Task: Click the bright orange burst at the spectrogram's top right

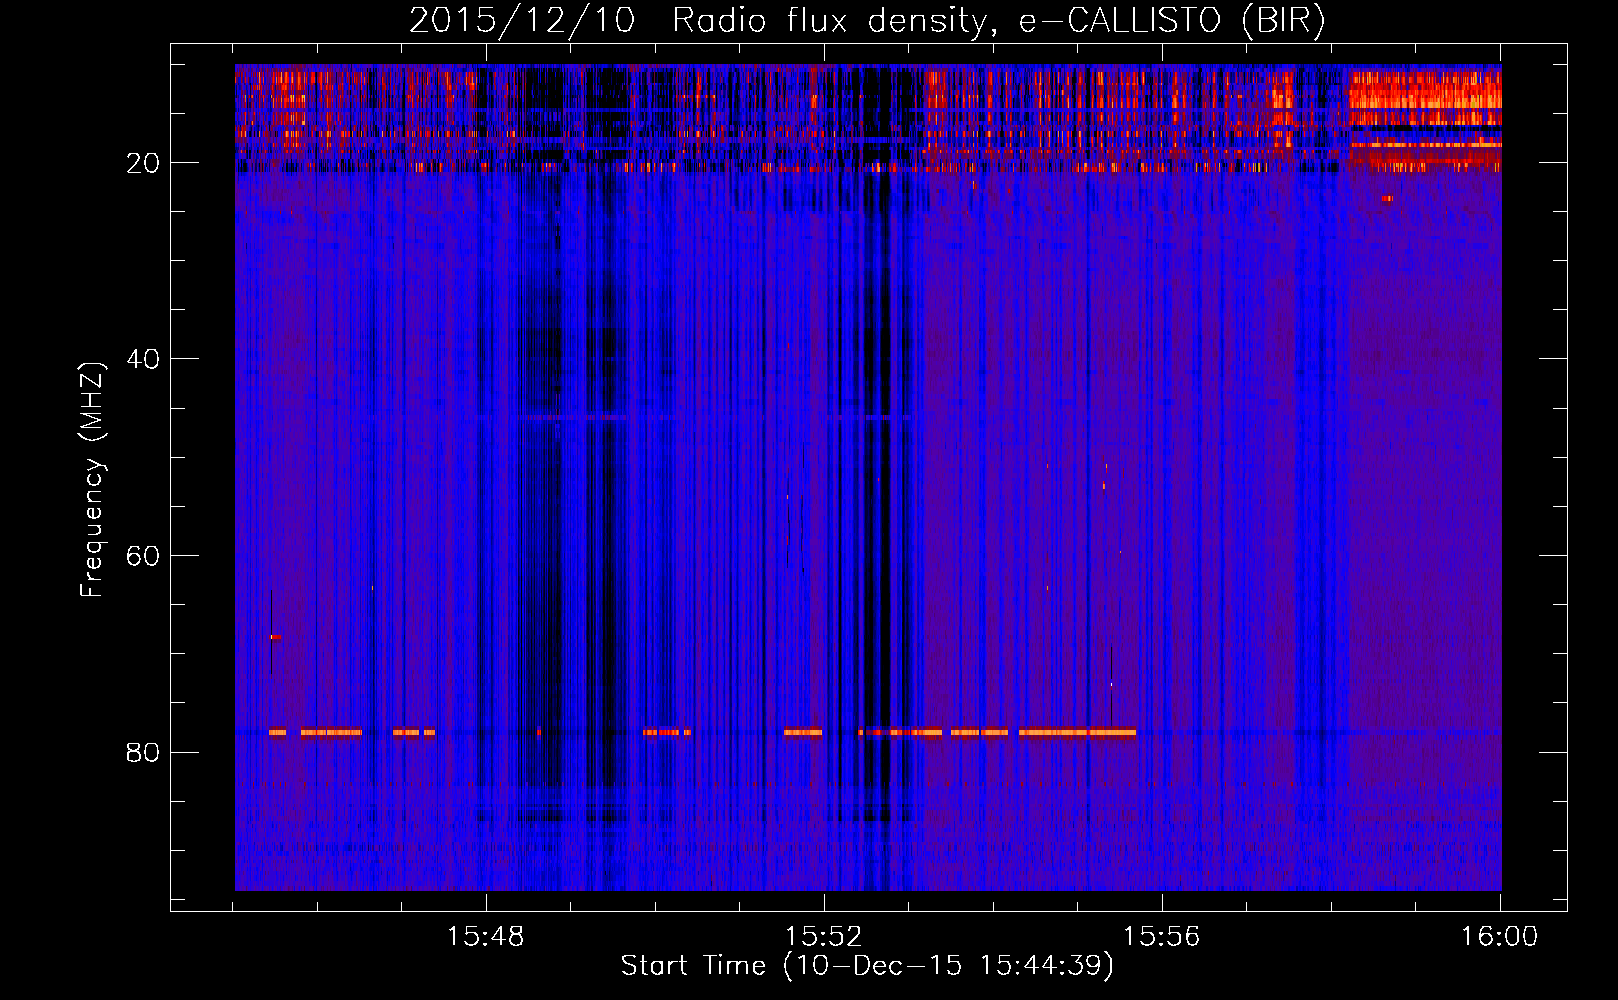Action: pos(1424,98)
